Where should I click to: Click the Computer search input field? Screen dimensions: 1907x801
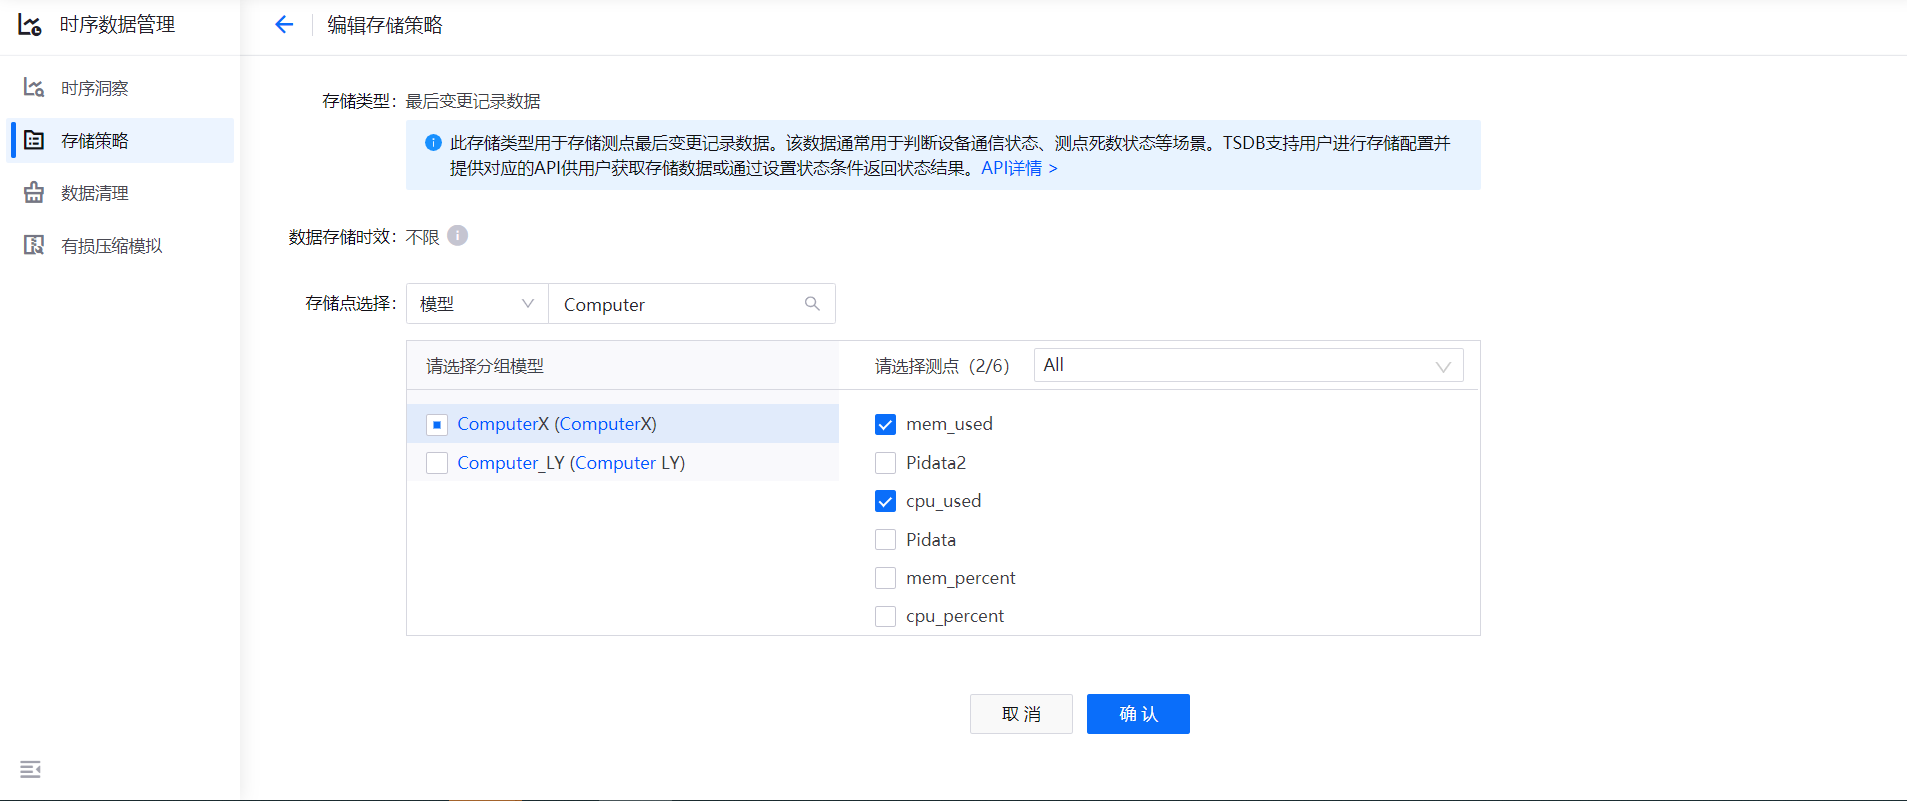[x=691, y=304]
